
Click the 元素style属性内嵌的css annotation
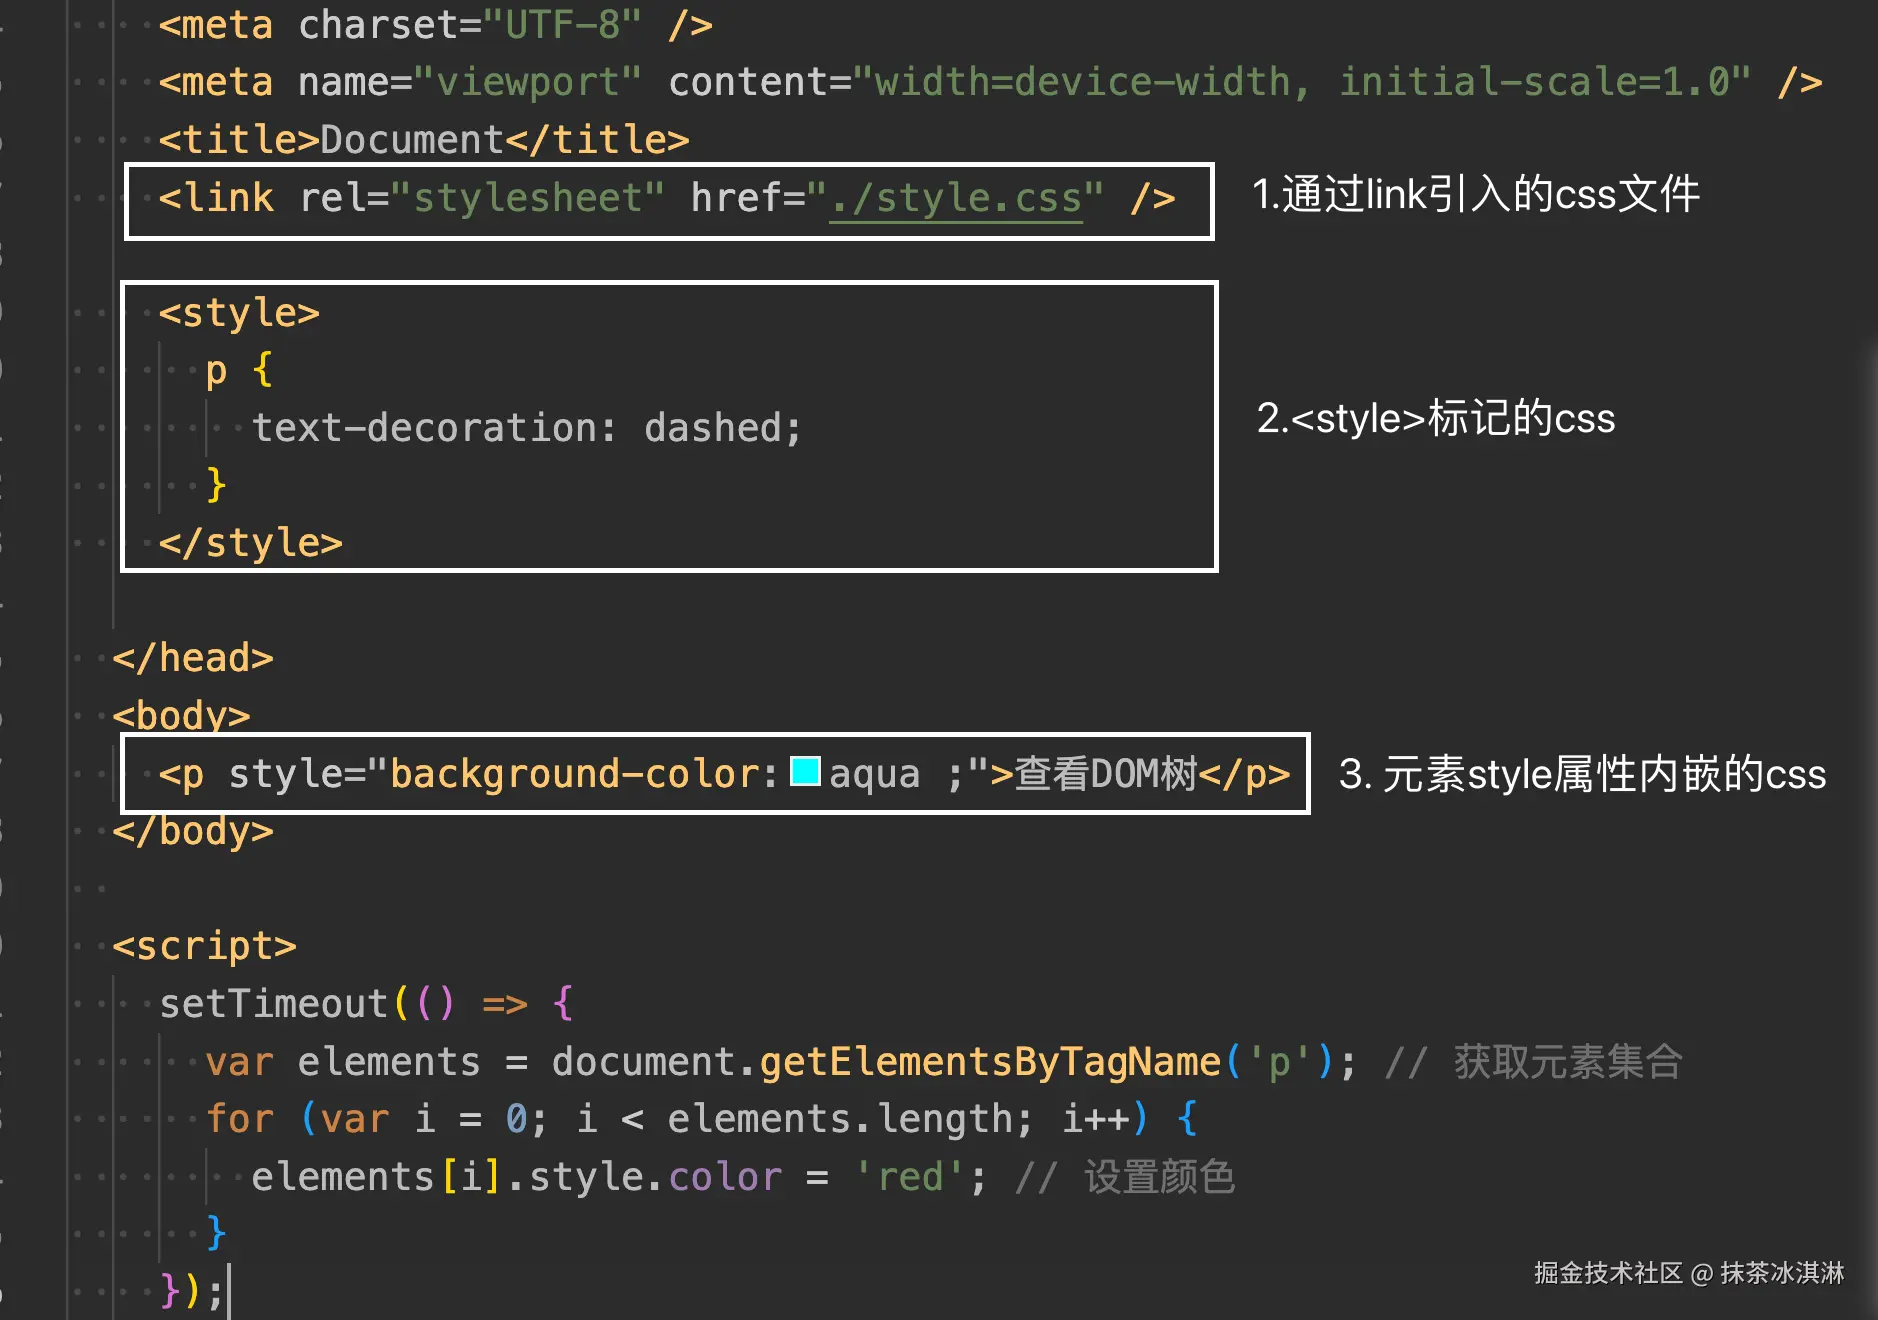click(1582, 774)
